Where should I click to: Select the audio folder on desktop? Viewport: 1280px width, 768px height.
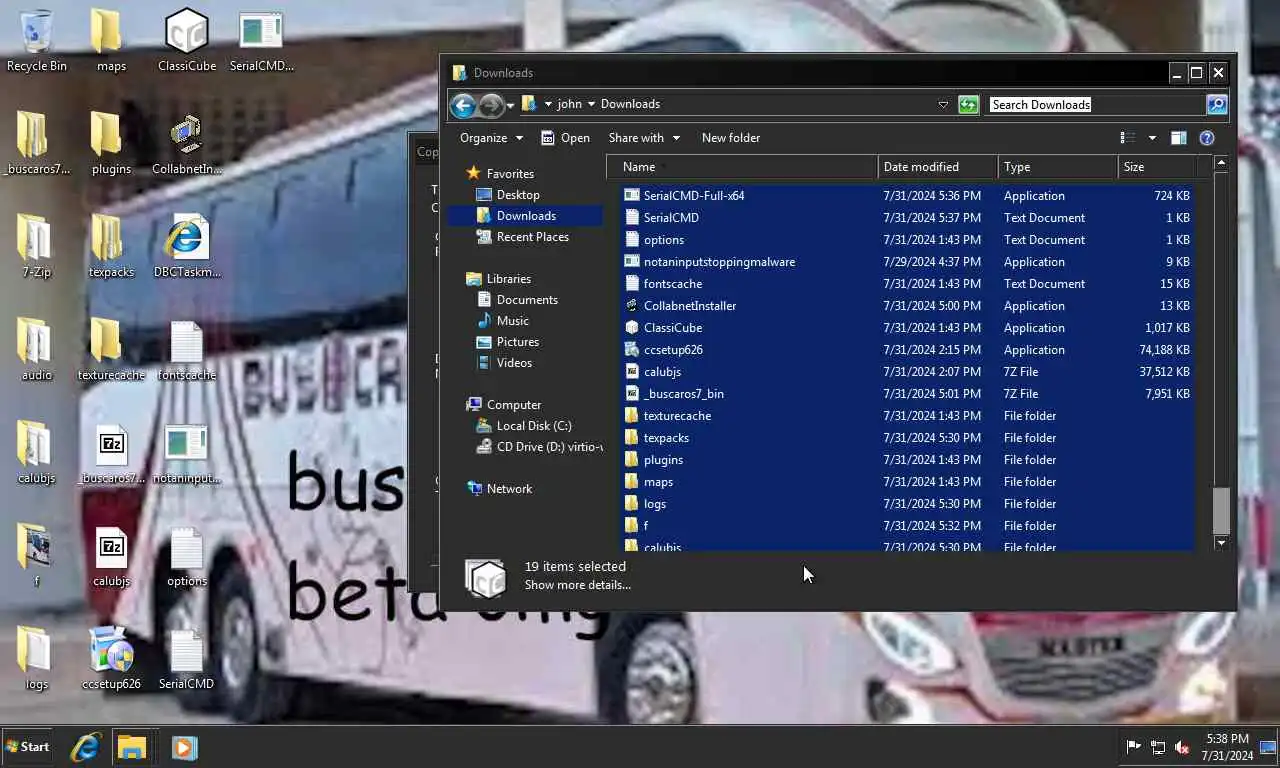tap(37, 351)
